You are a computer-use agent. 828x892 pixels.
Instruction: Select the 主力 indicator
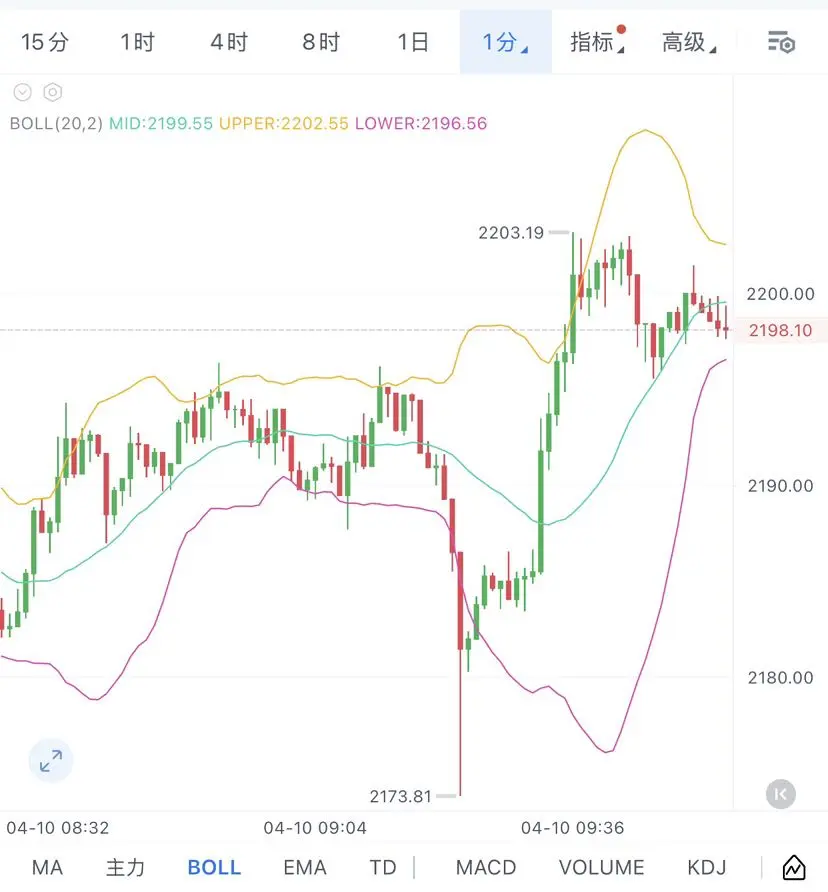(125, 868)
